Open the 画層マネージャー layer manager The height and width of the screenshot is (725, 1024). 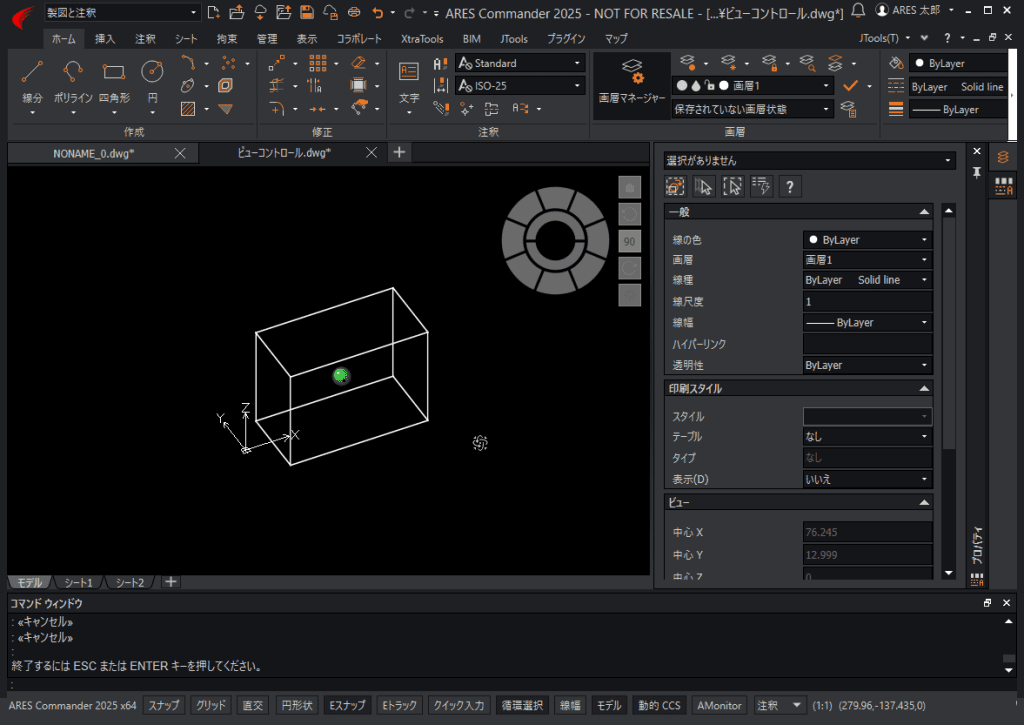(x=631, y=82)
